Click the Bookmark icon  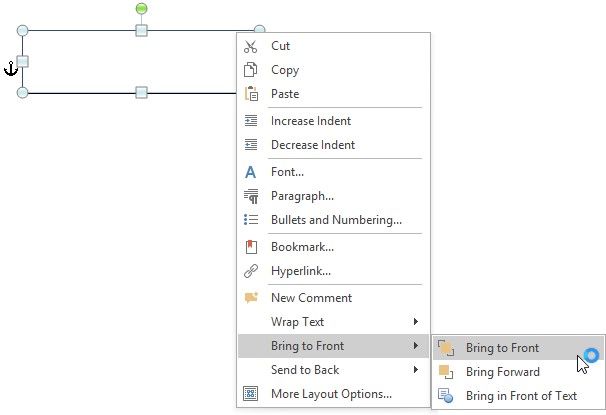(251, 247)
